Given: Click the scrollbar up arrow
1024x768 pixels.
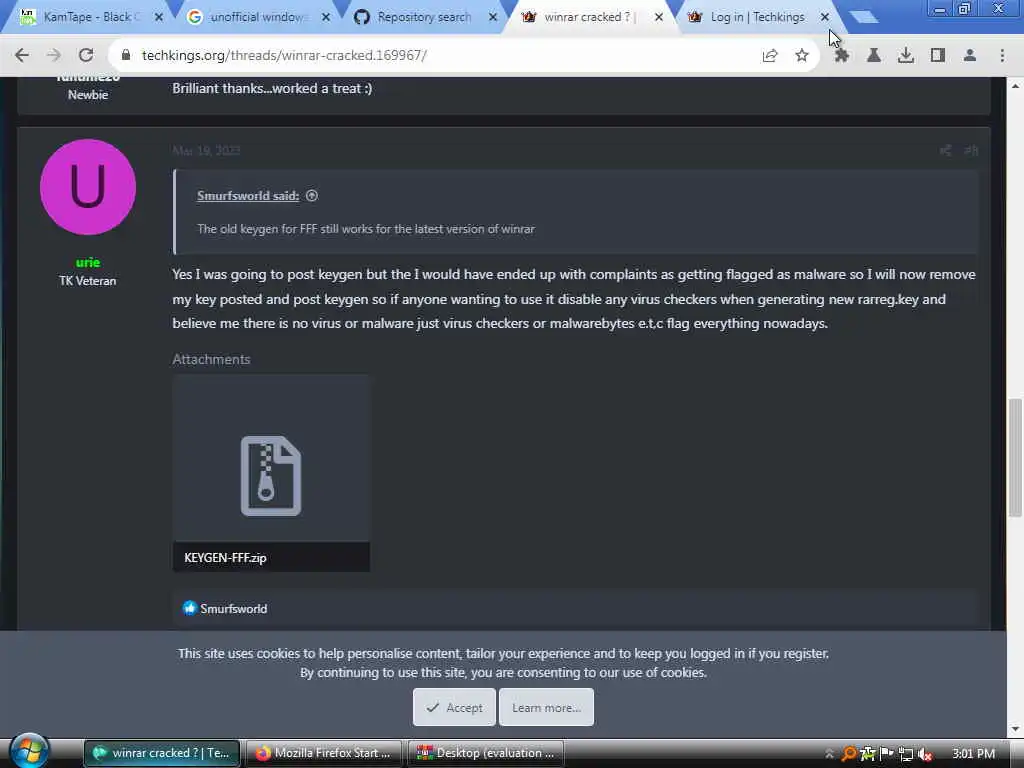Looking at the screenshot, I should [1015, 86].
